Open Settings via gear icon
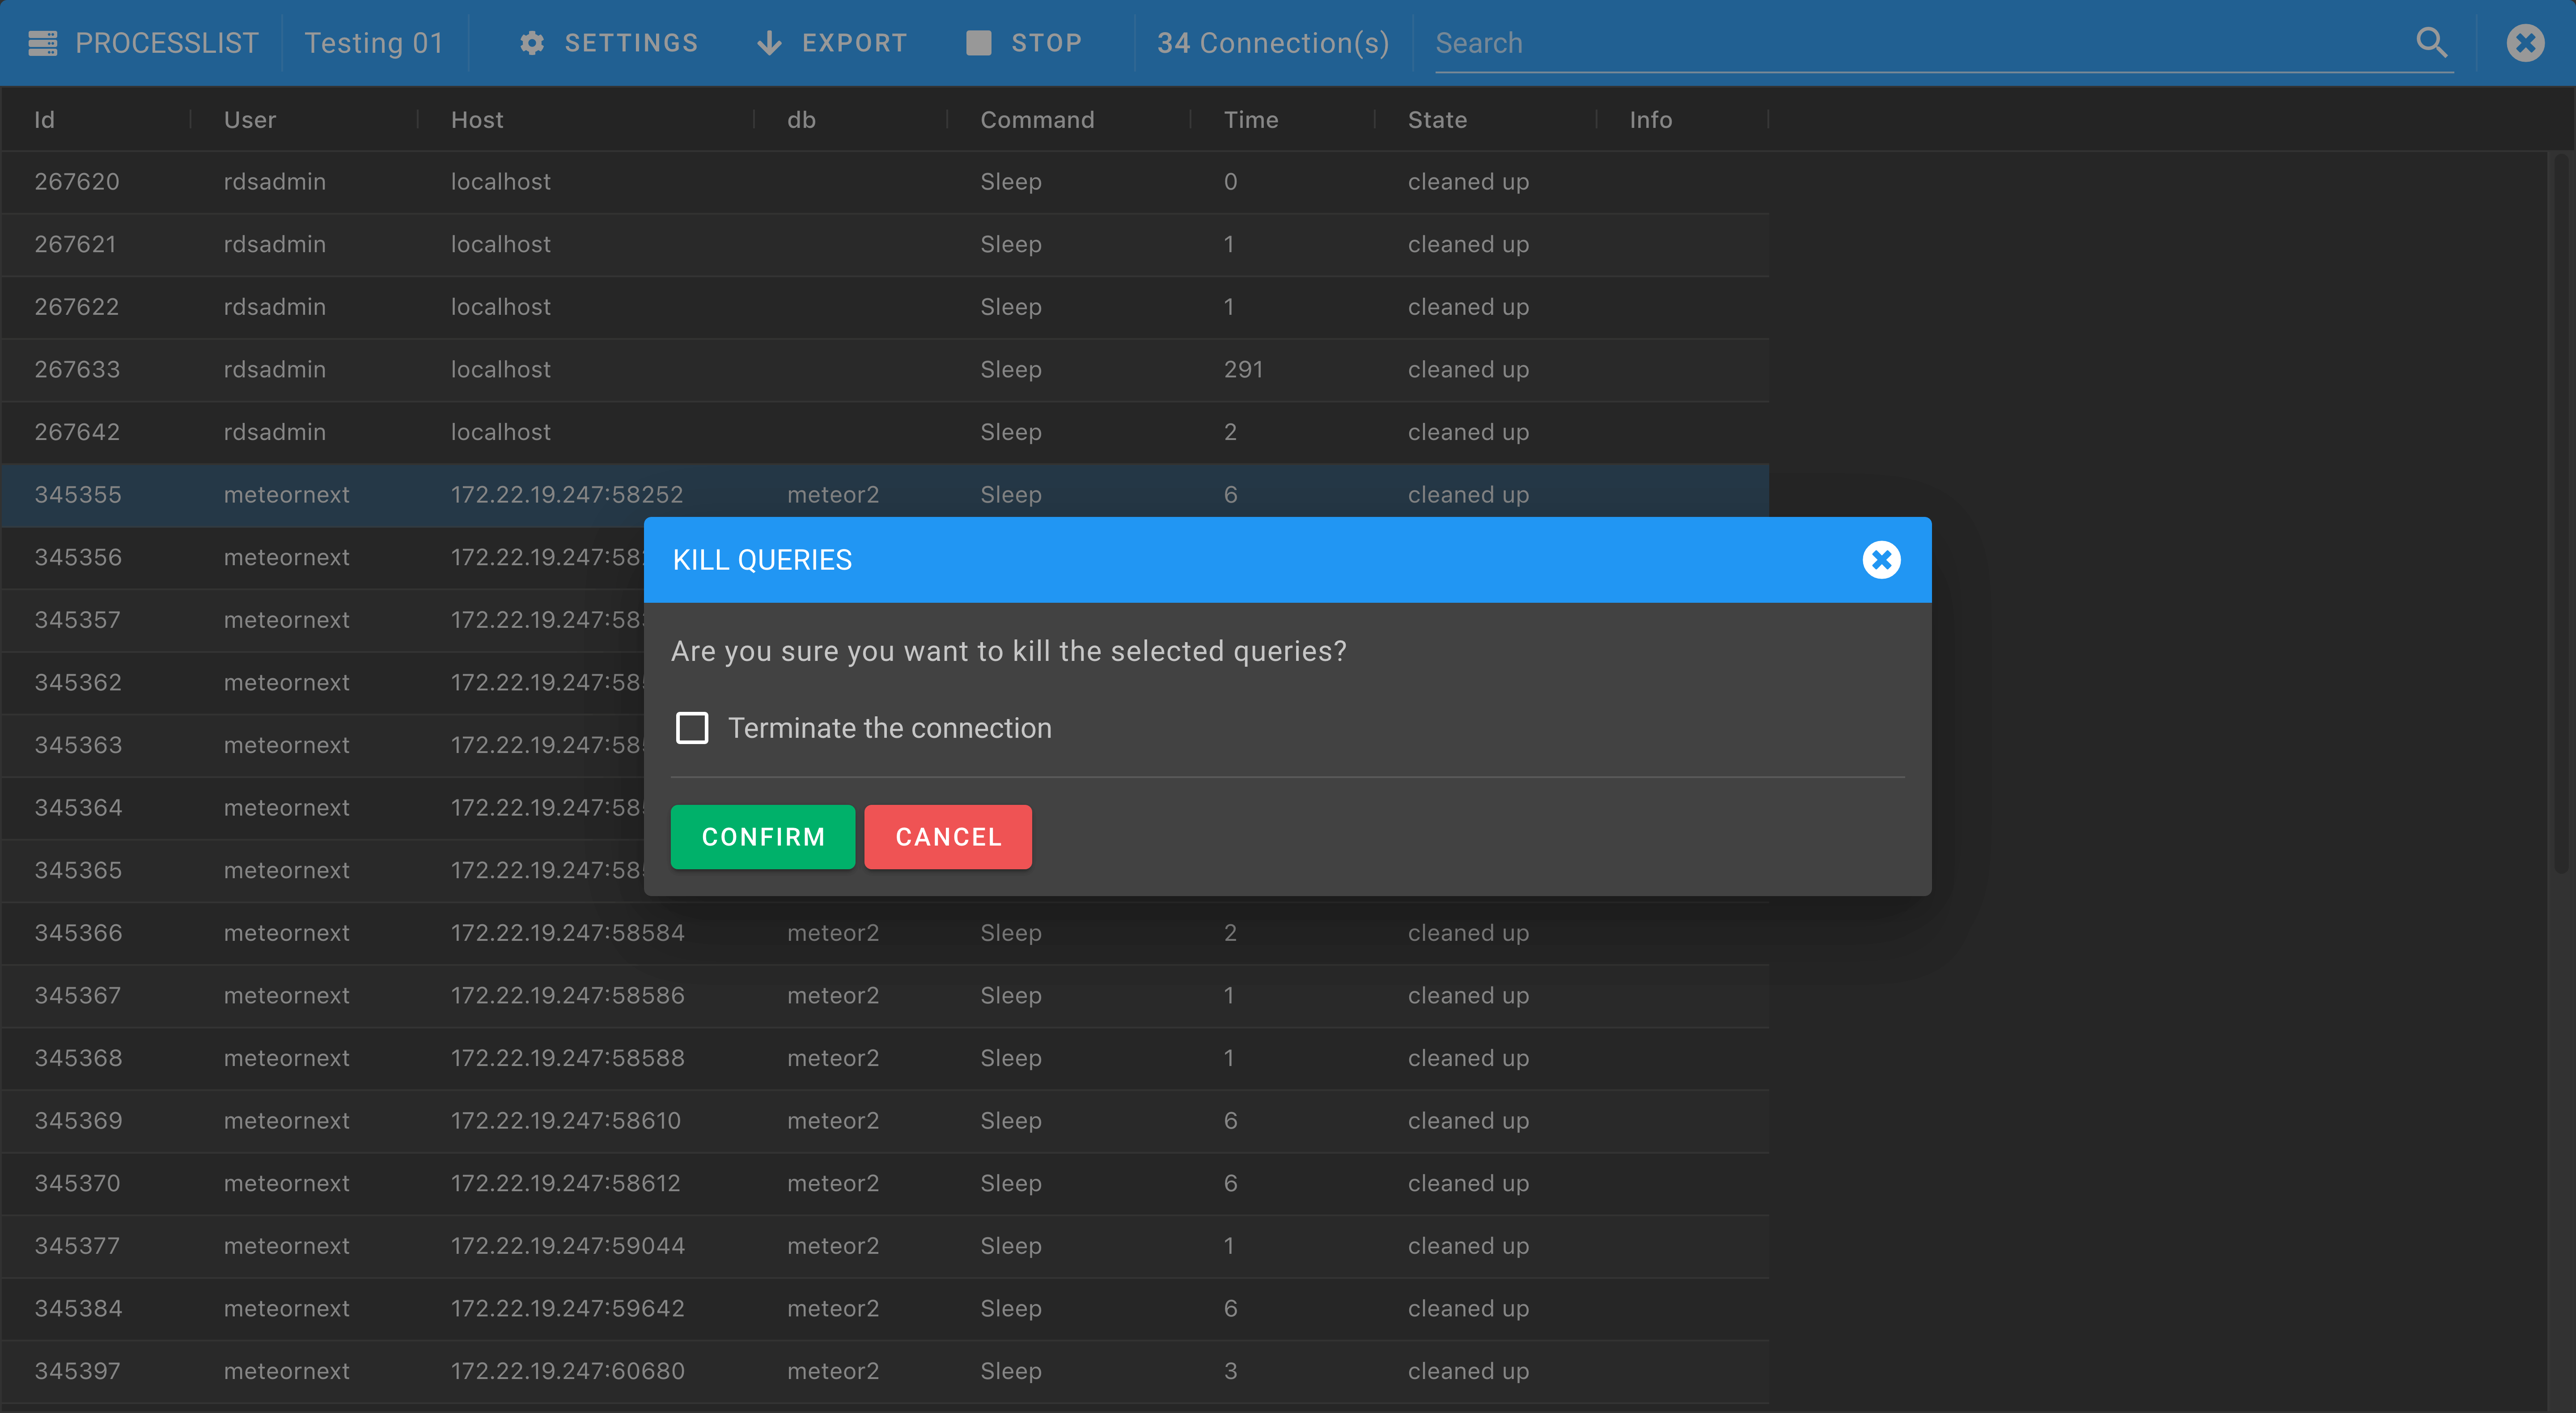 tap(532, 43)
